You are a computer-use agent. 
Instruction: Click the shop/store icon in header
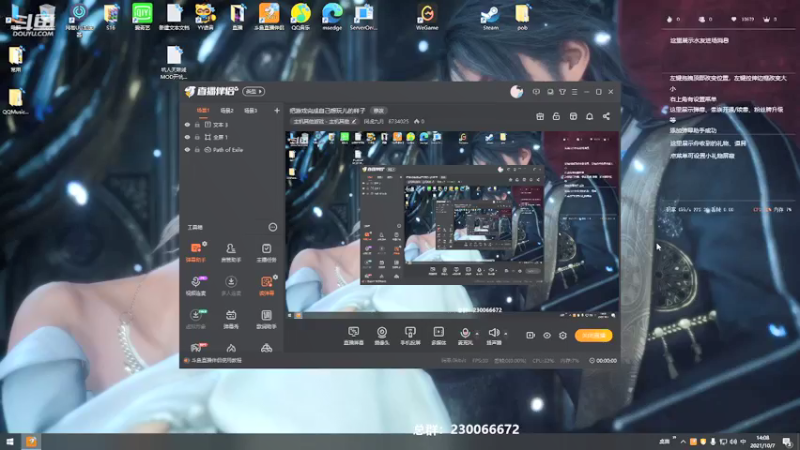(x=573, y=116)
